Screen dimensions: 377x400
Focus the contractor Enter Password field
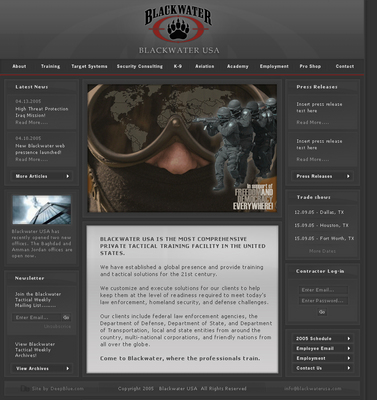tap(323, 301)
